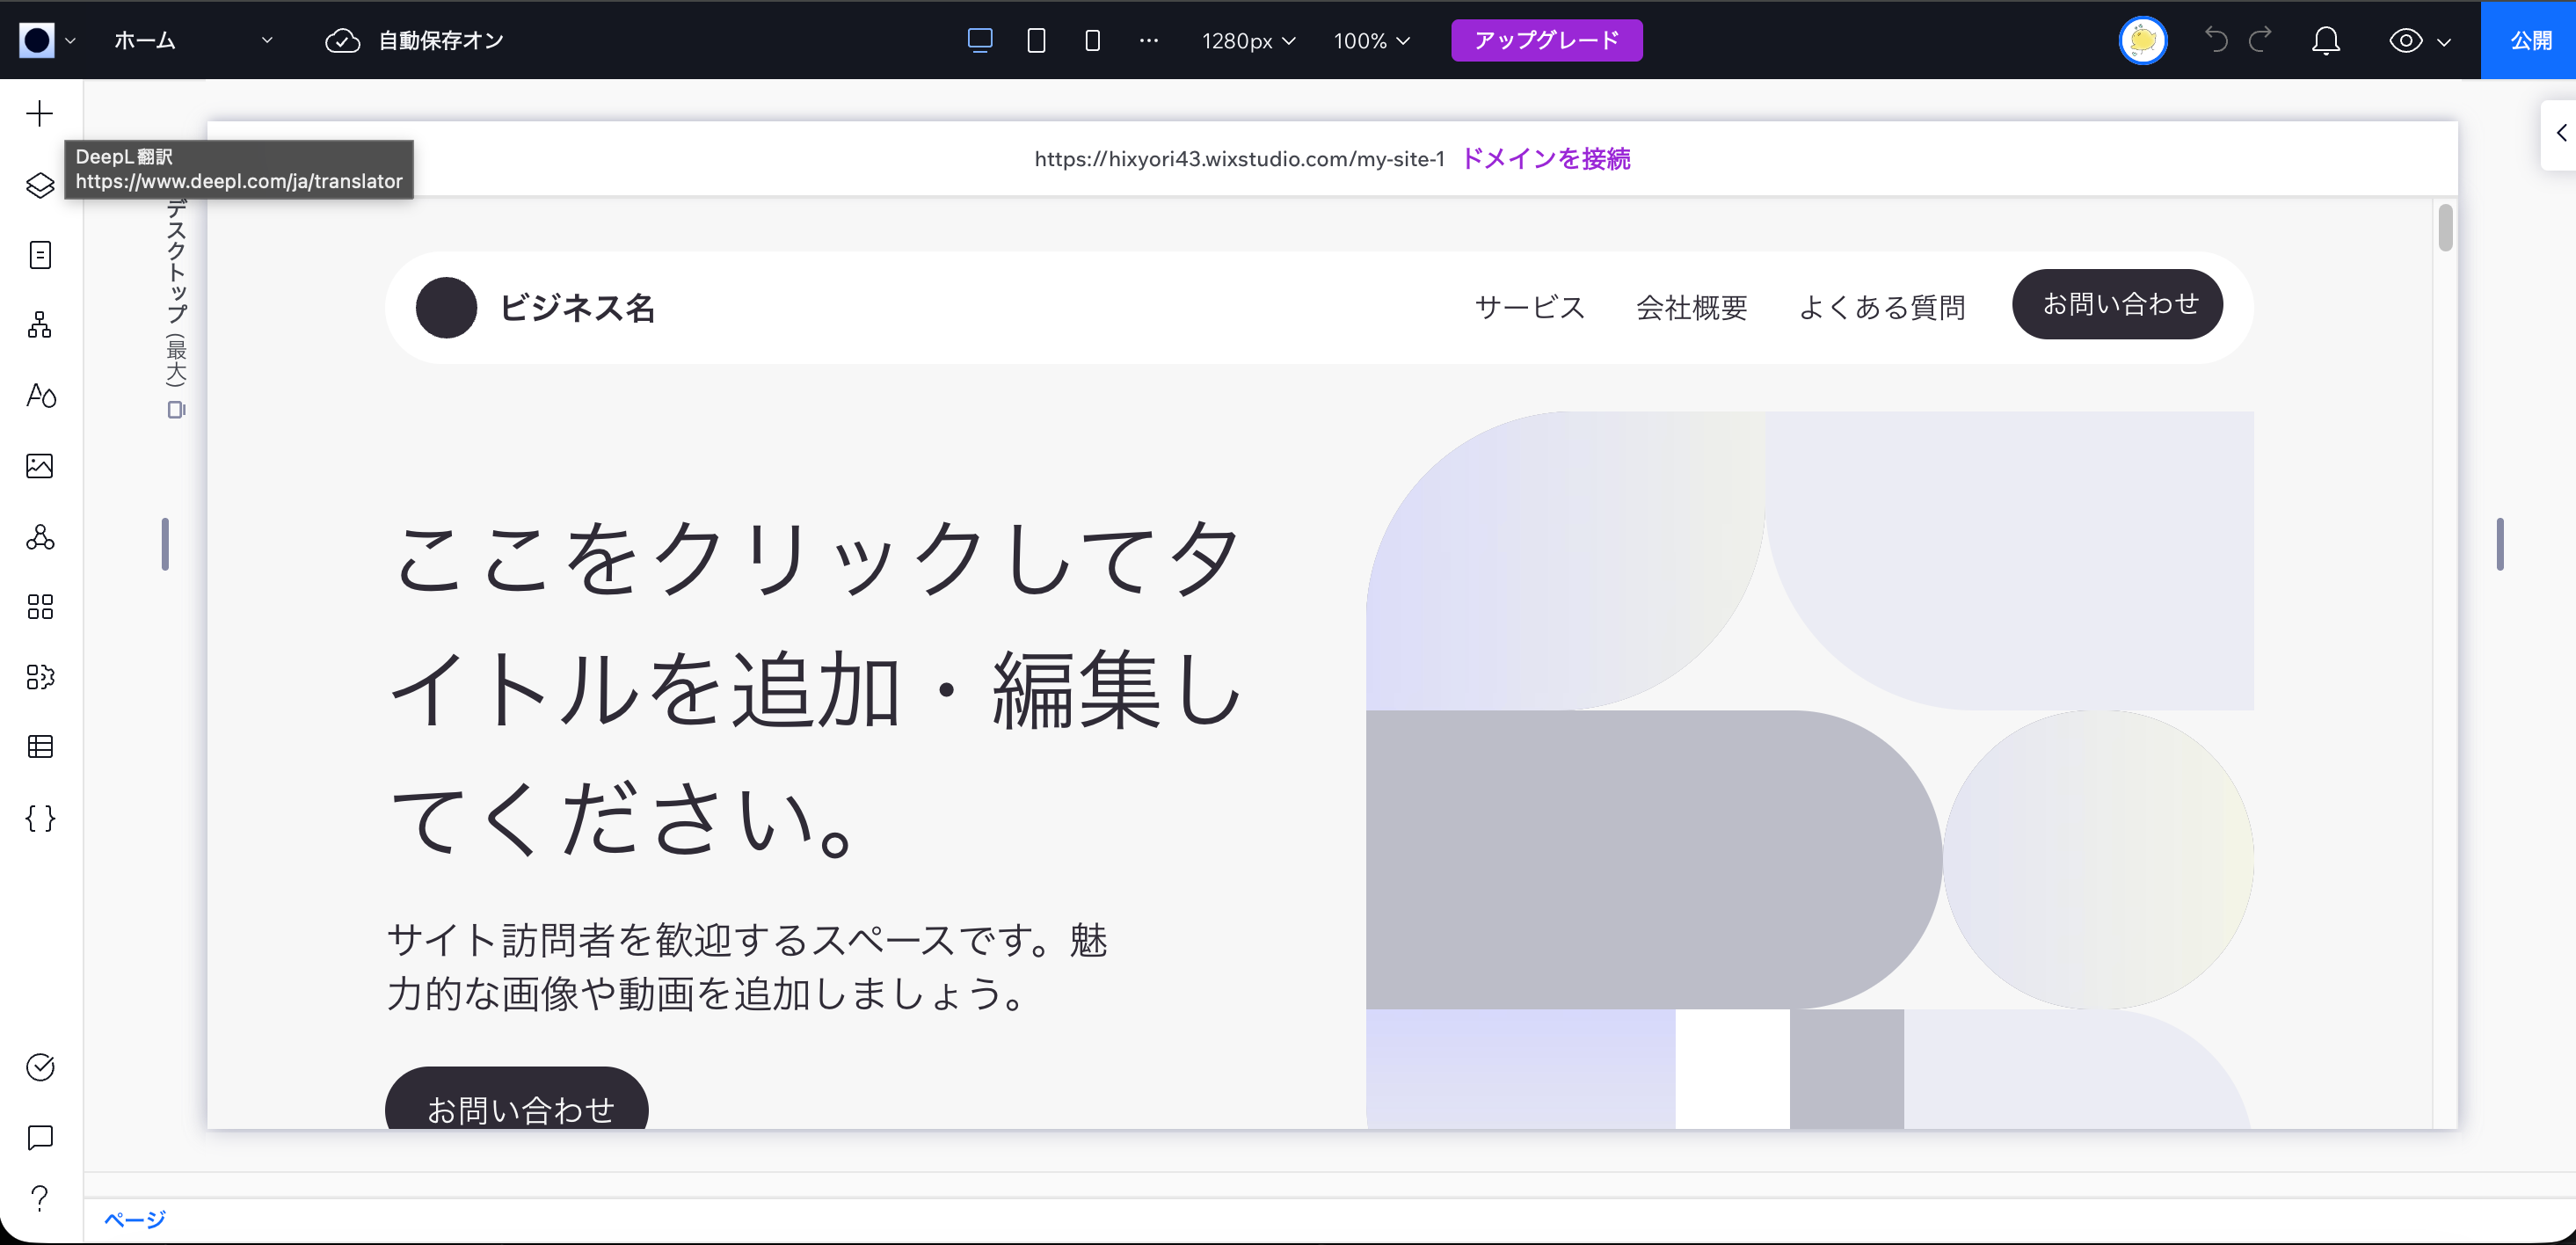Viewport: 2576px width, 1245px height.
Task: Switch to tablet breakpoint view
Action: pyautogui.click(x=1036, y=40)
